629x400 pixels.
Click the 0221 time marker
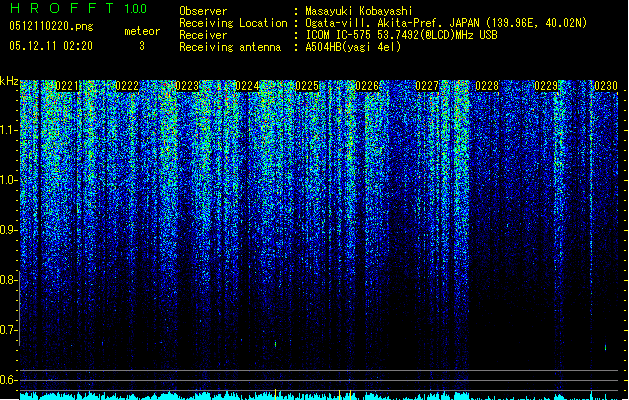[x=67, y=86]
